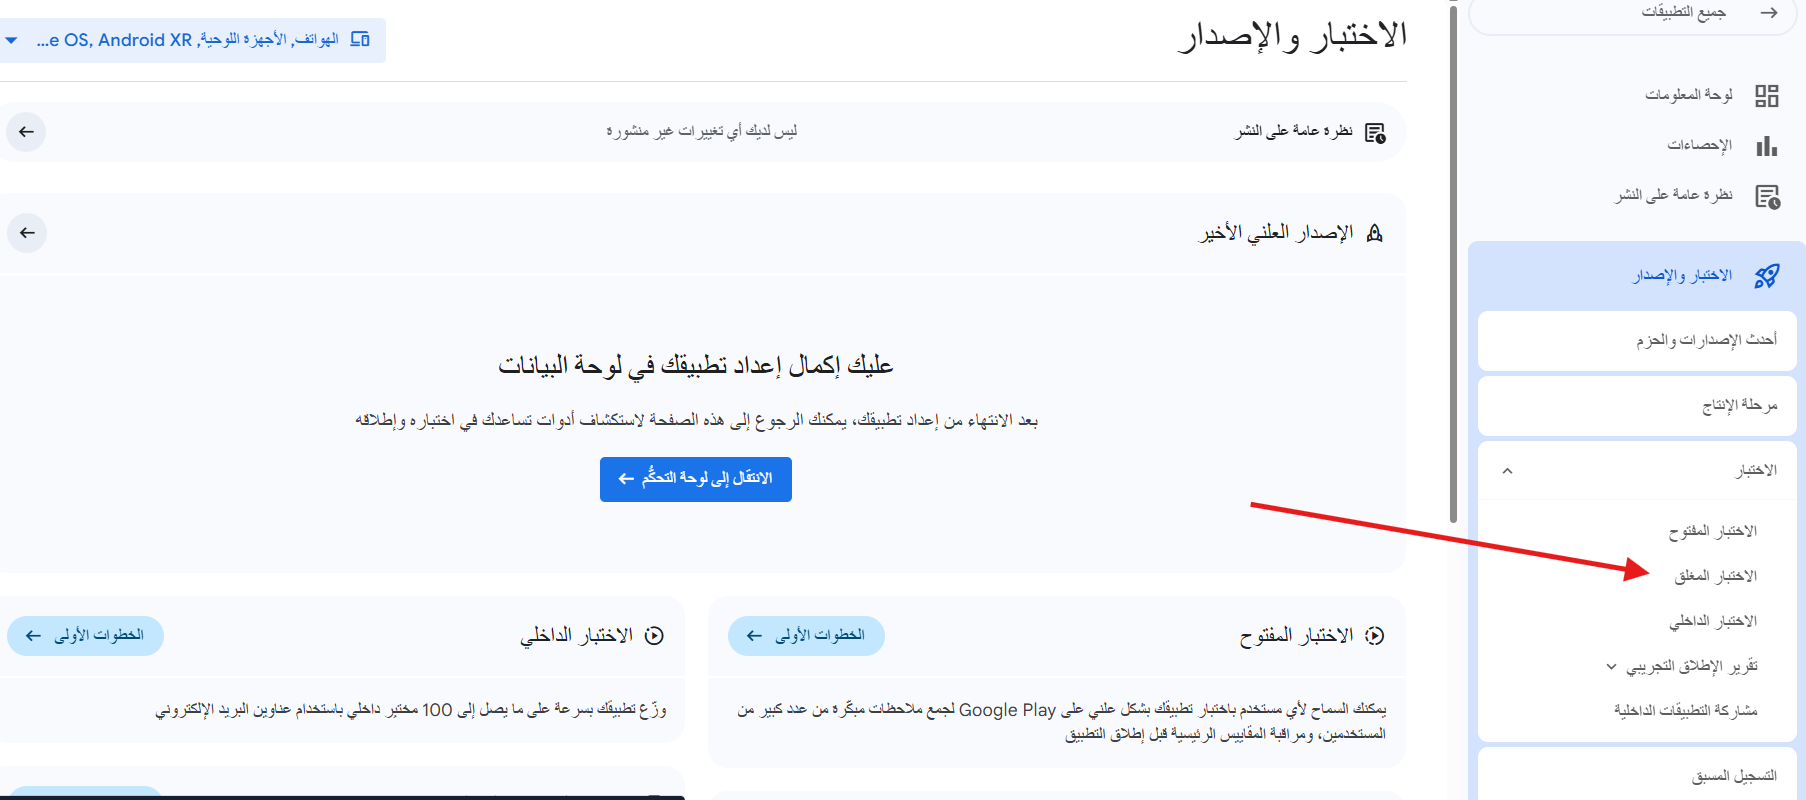Viewport: 1806px width, 800px height.
Task: Expand the Pre-launch report submenu
Action: [x=1610, y=667]
